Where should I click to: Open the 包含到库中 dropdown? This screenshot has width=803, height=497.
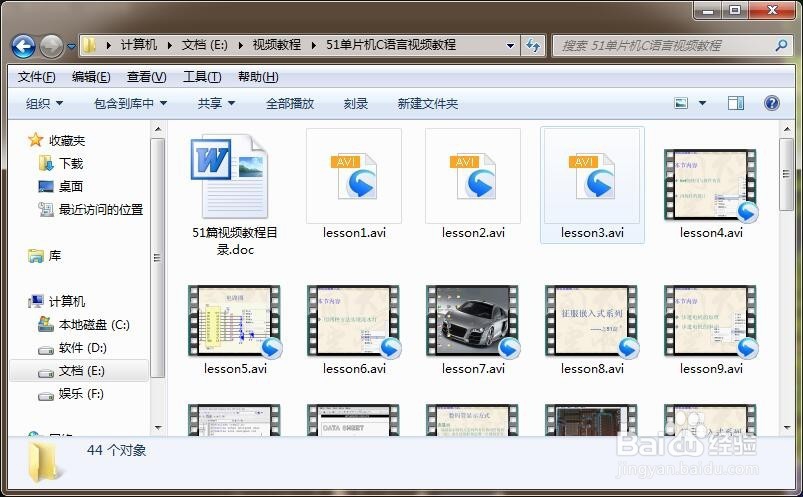(x=131, y=104)
